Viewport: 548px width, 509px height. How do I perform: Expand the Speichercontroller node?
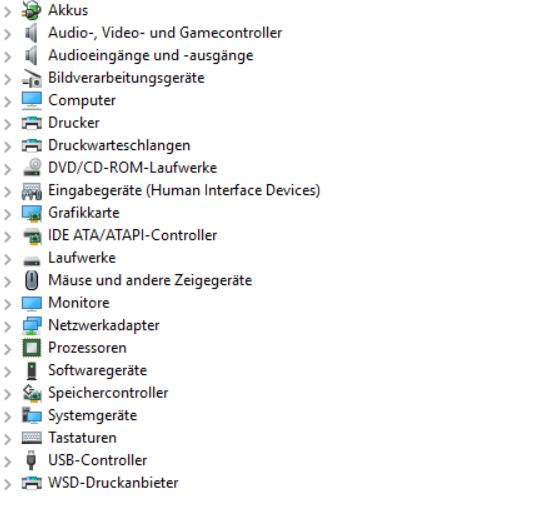[x=8, y=394]
